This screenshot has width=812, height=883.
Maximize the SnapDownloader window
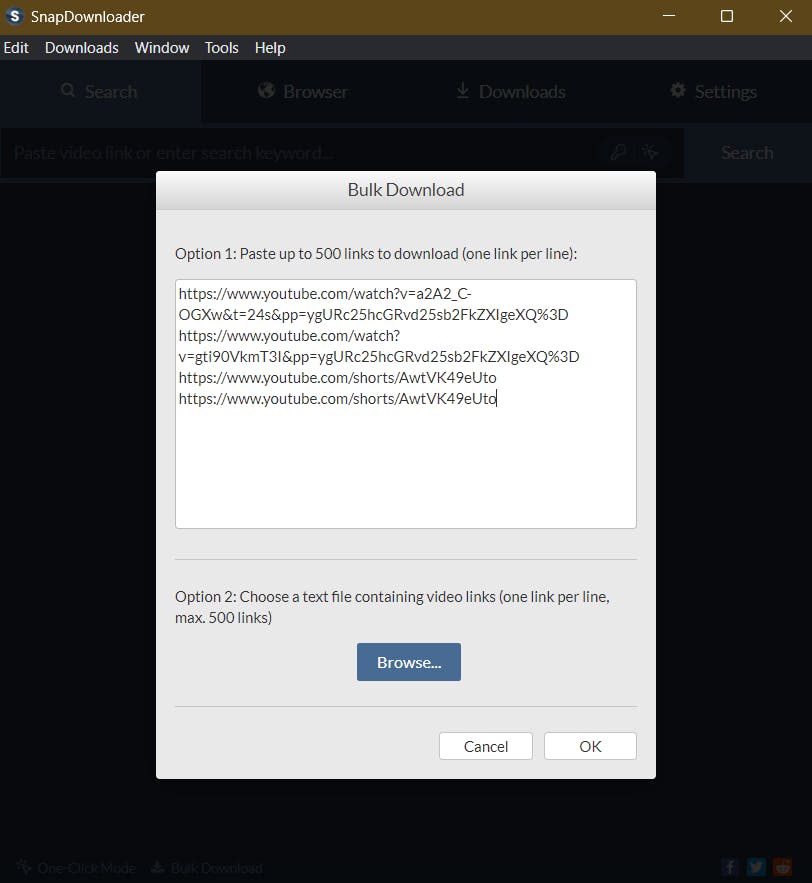pos(727,16)
